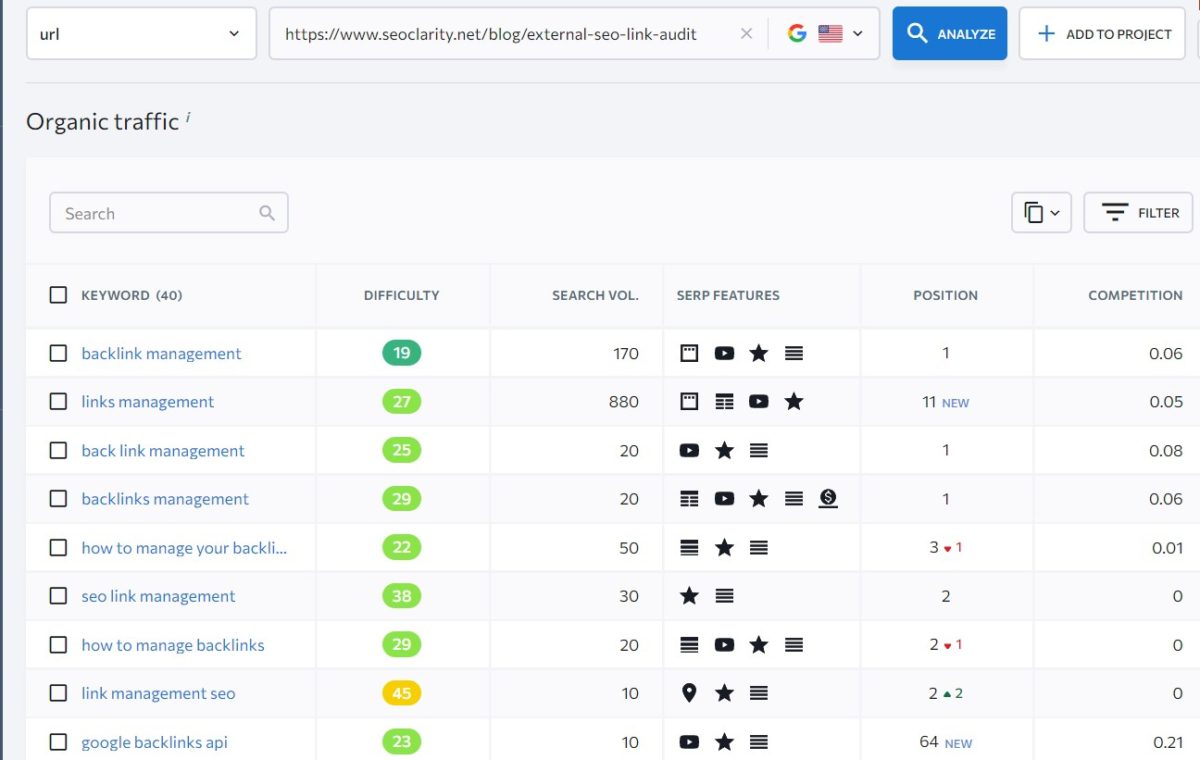Check the checkbox for "backlink management"
This screenshot has width=1200, height=760.
(57, 353)
